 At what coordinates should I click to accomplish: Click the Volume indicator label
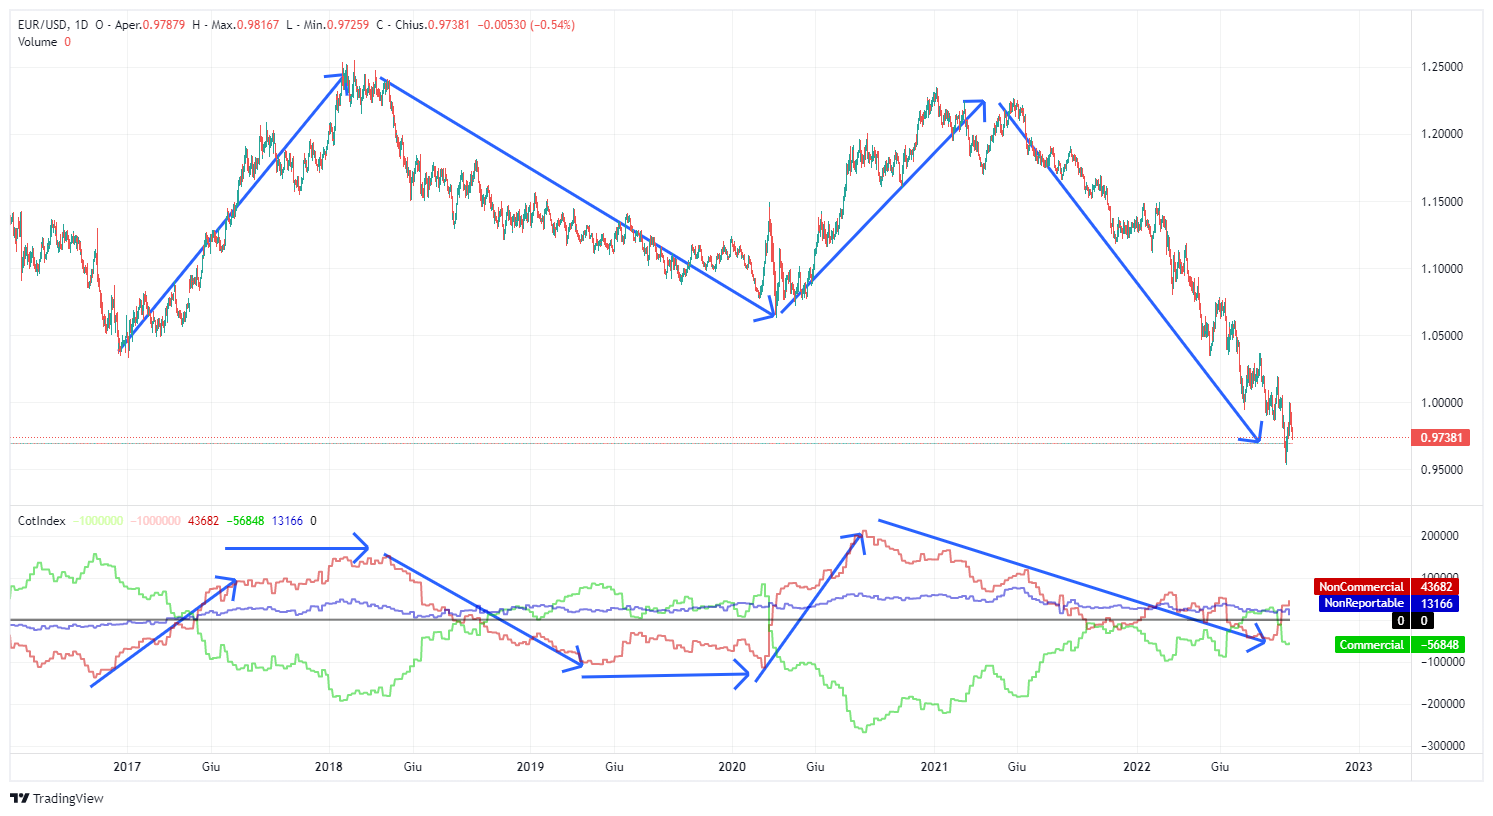[38, 42]
